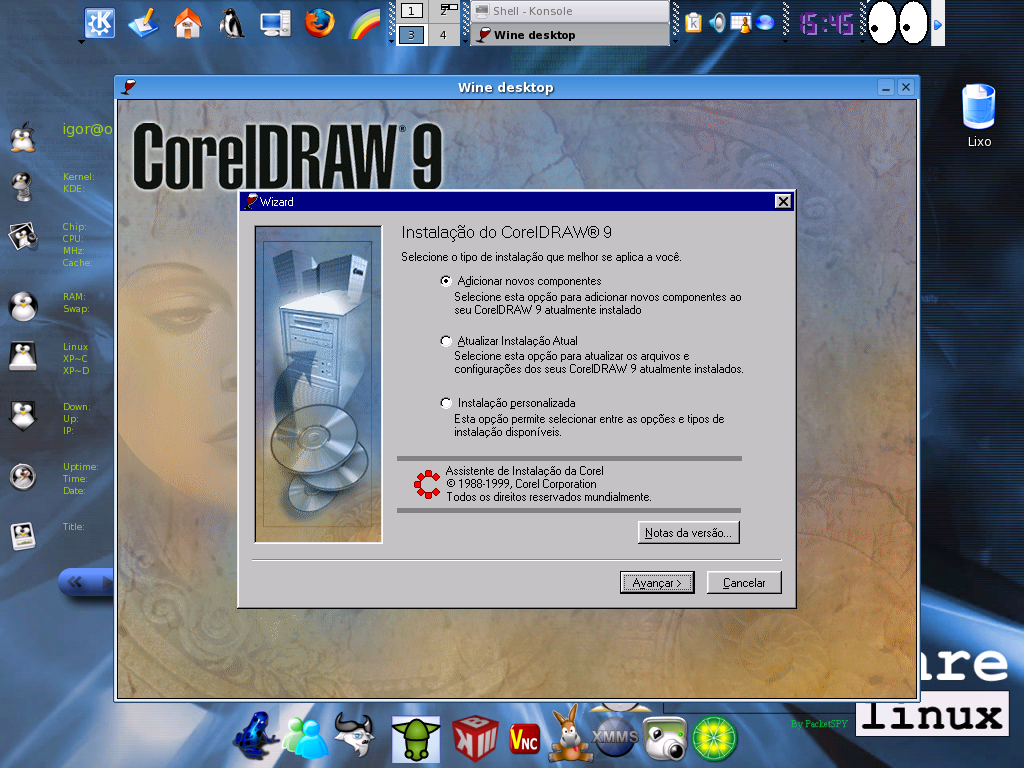
Task: Click the Wine glass icon in Wine desktop titlebar
Action: coord(129,87)
